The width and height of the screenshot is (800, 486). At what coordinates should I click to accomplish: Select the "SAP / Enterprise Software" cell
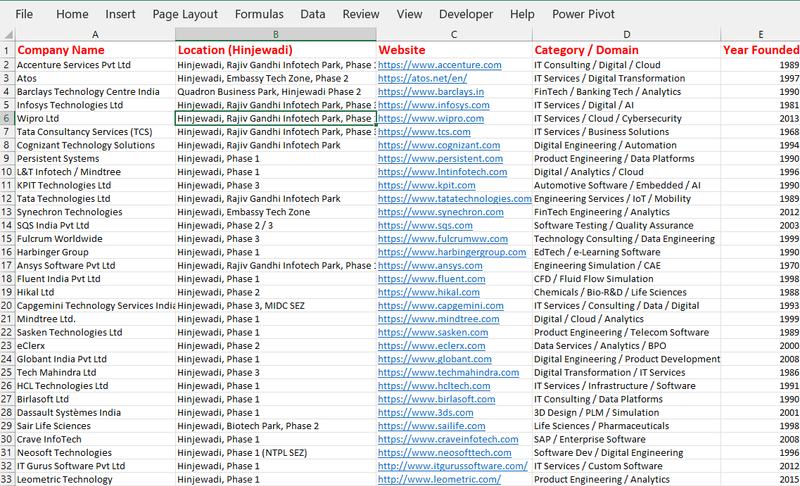627,439
